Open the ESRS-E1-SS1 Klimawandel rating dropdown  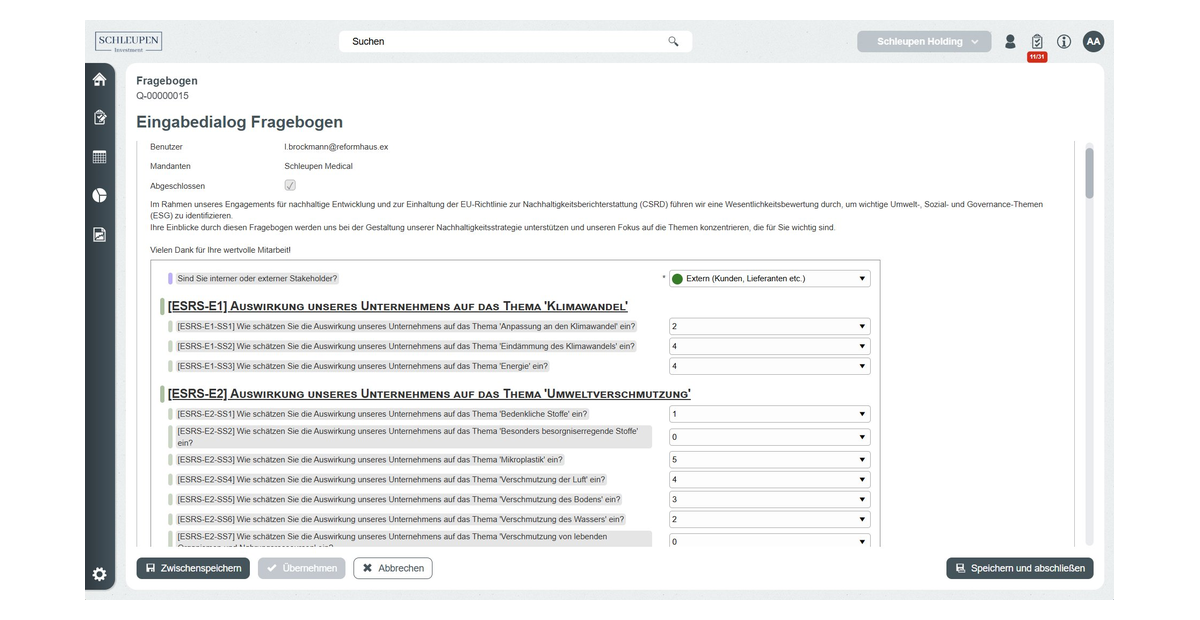(x=769, y=327)
